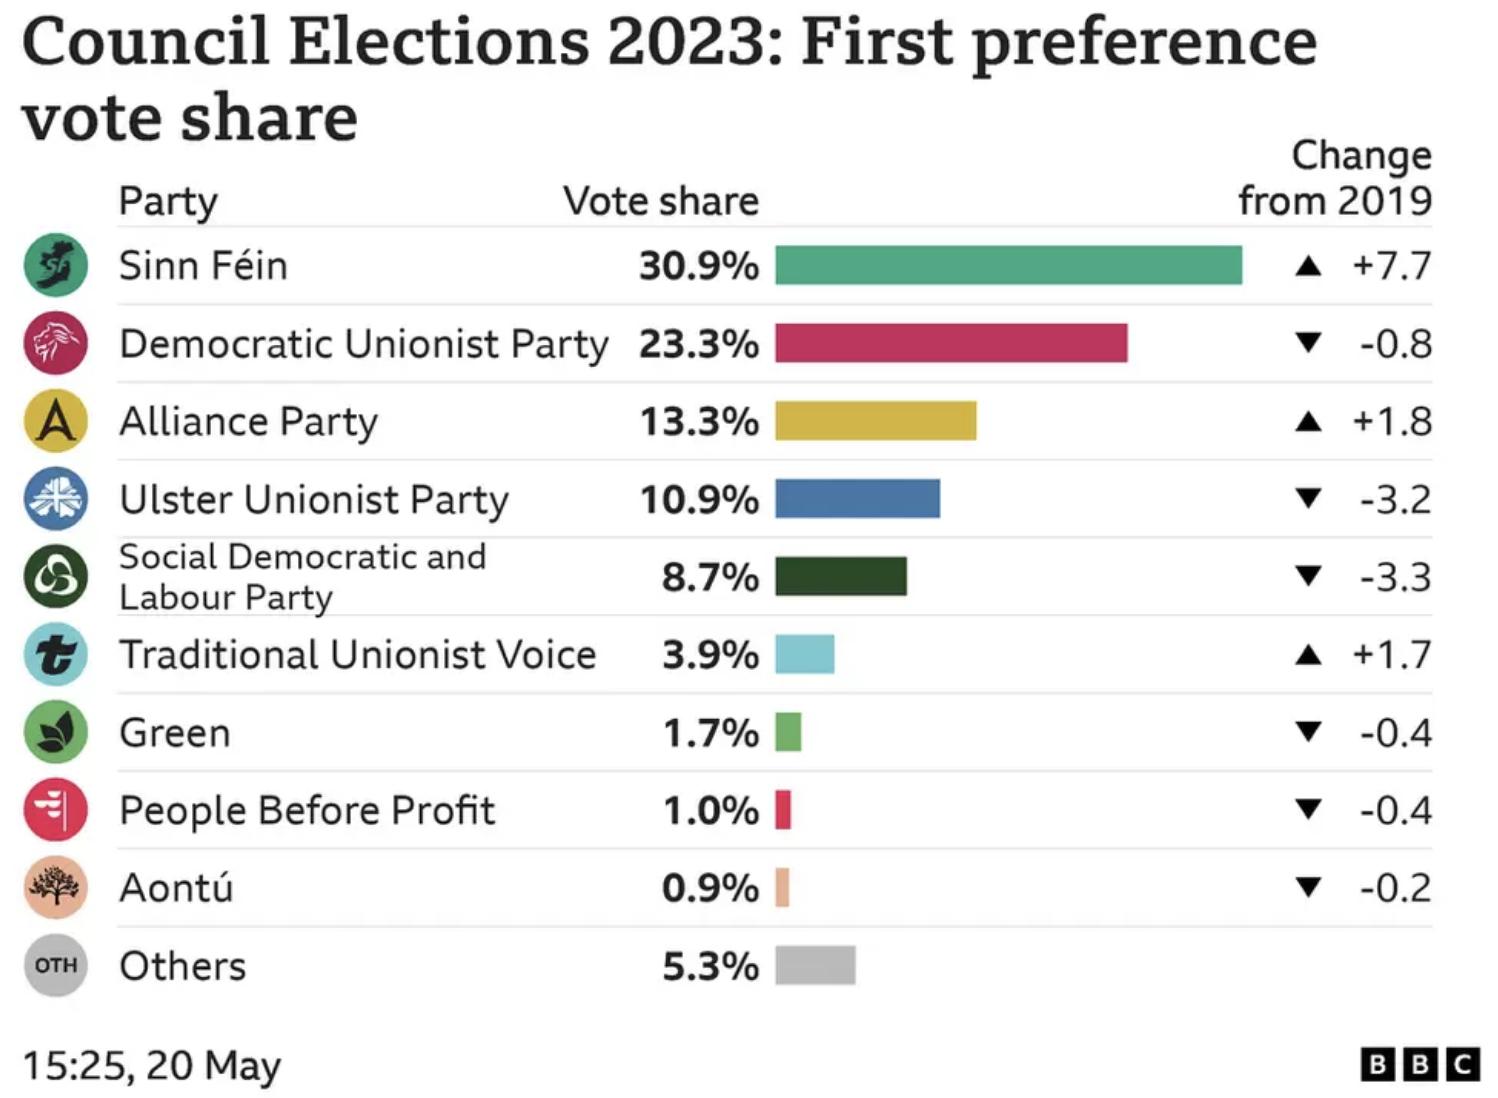This screenshot has width=1498, height=1098.
Task: Click the Vote share column header
Action: pos(660,201)
